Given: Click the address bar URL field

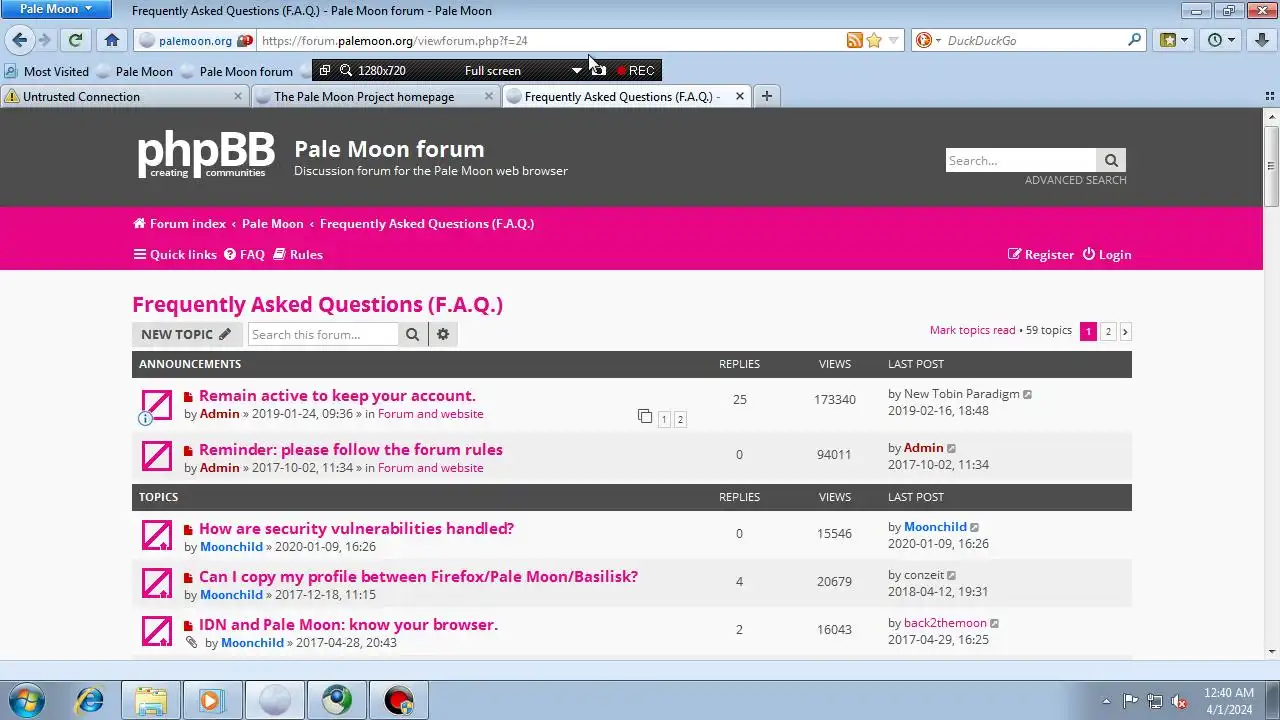Looking at the screenshot, I should (x=550, y=41).
